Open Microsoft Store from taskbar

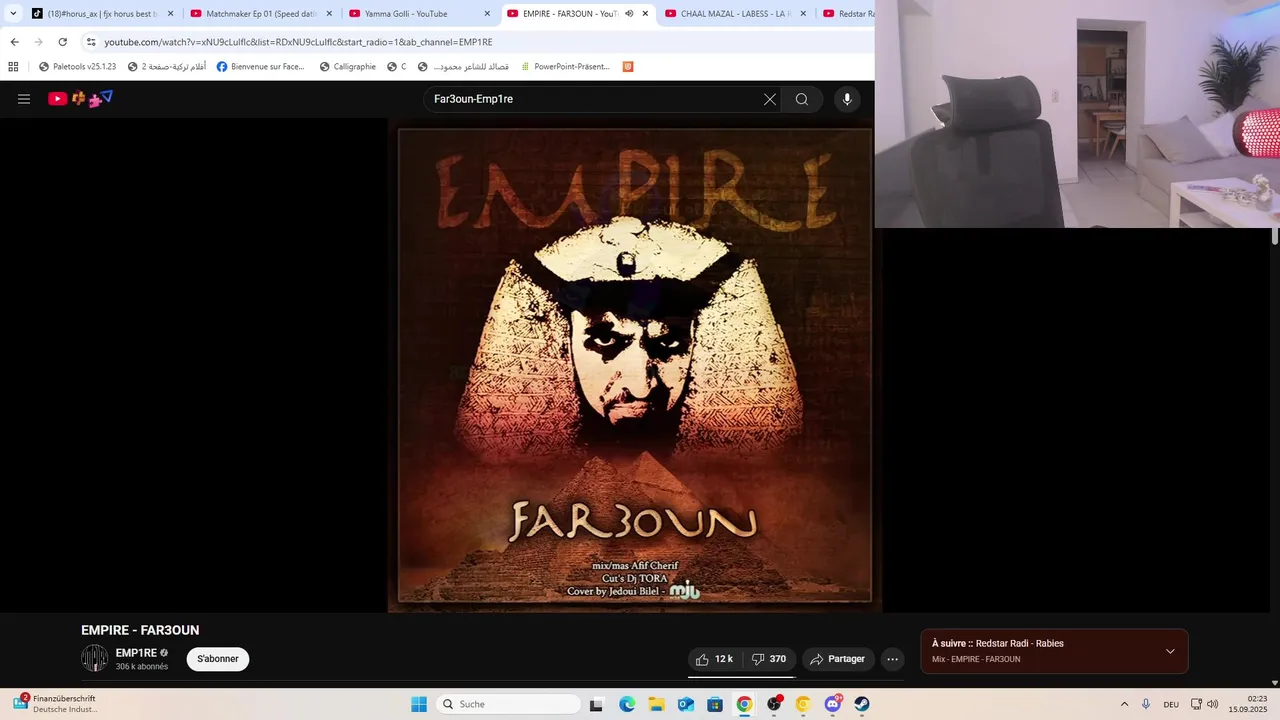point(715,704)
